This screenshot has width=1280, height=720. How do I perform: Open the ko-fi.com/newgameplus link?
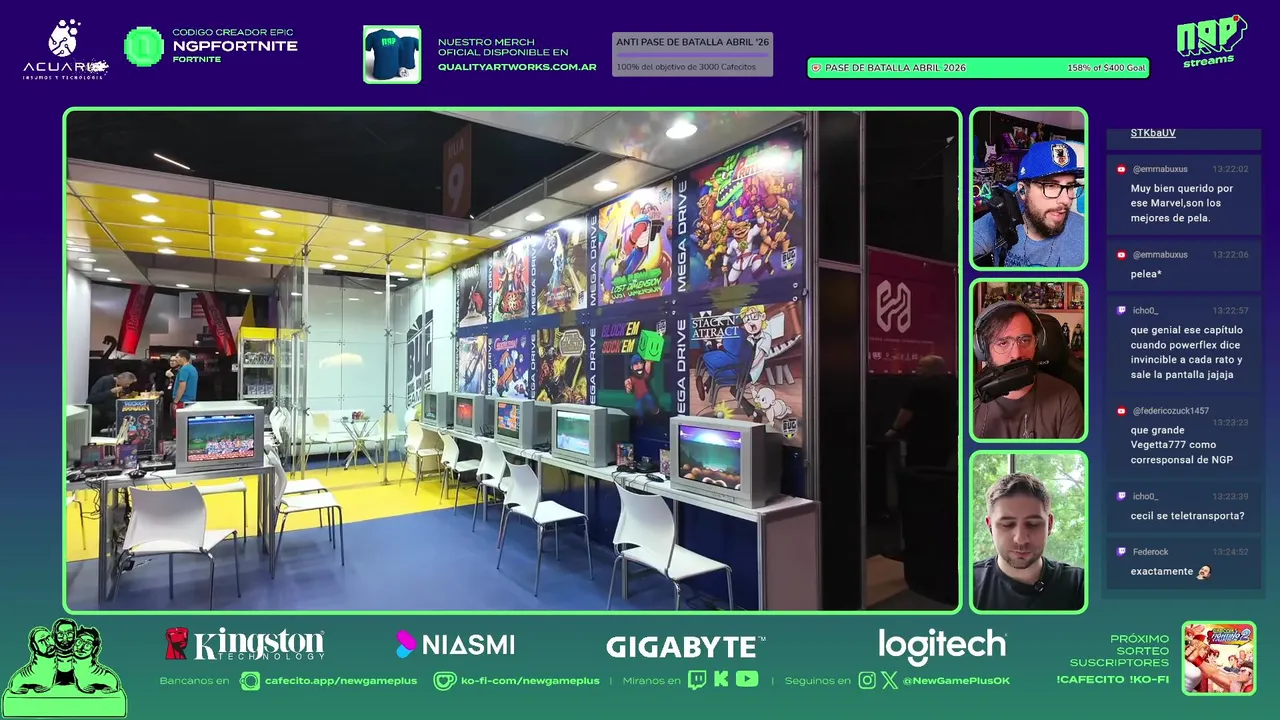click(530, 681)
